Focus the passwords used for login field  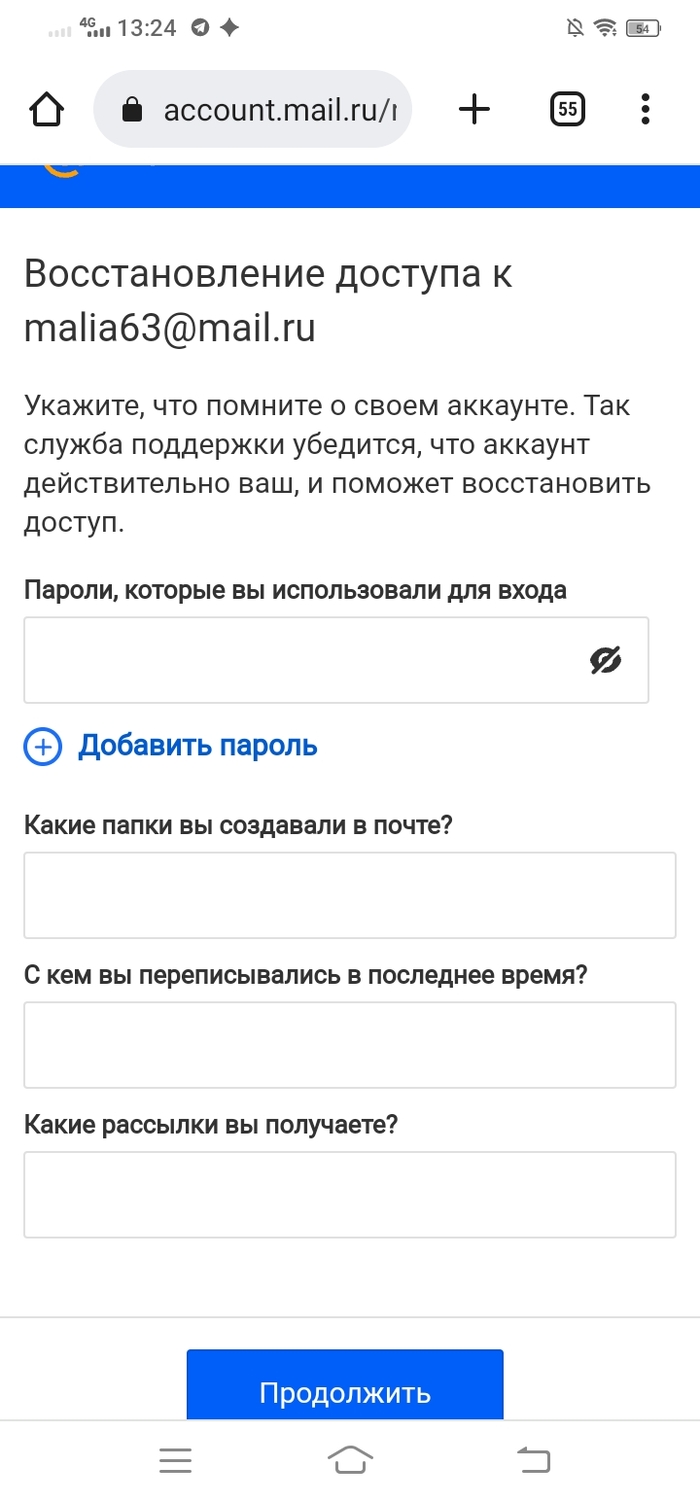tap(300, 660)
